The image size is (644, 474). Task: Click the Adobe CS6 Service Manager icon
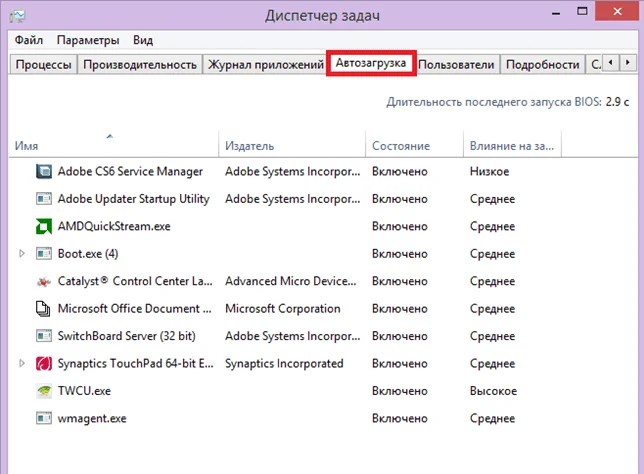[43, 172]
